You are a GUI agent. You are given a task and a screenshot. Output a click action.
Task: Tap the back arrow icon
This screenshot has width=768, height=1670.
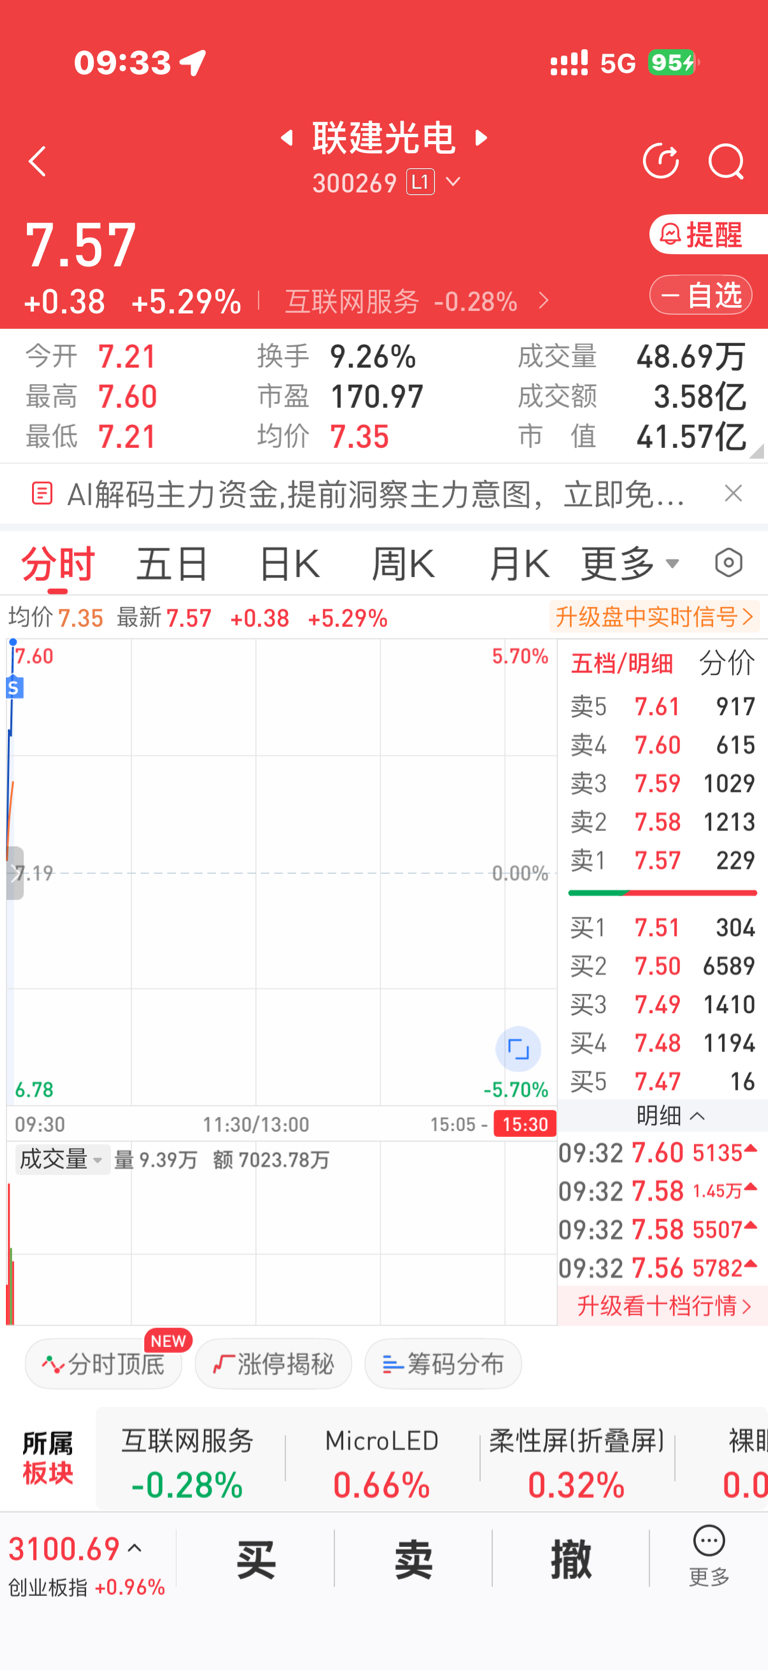point(38,162)
